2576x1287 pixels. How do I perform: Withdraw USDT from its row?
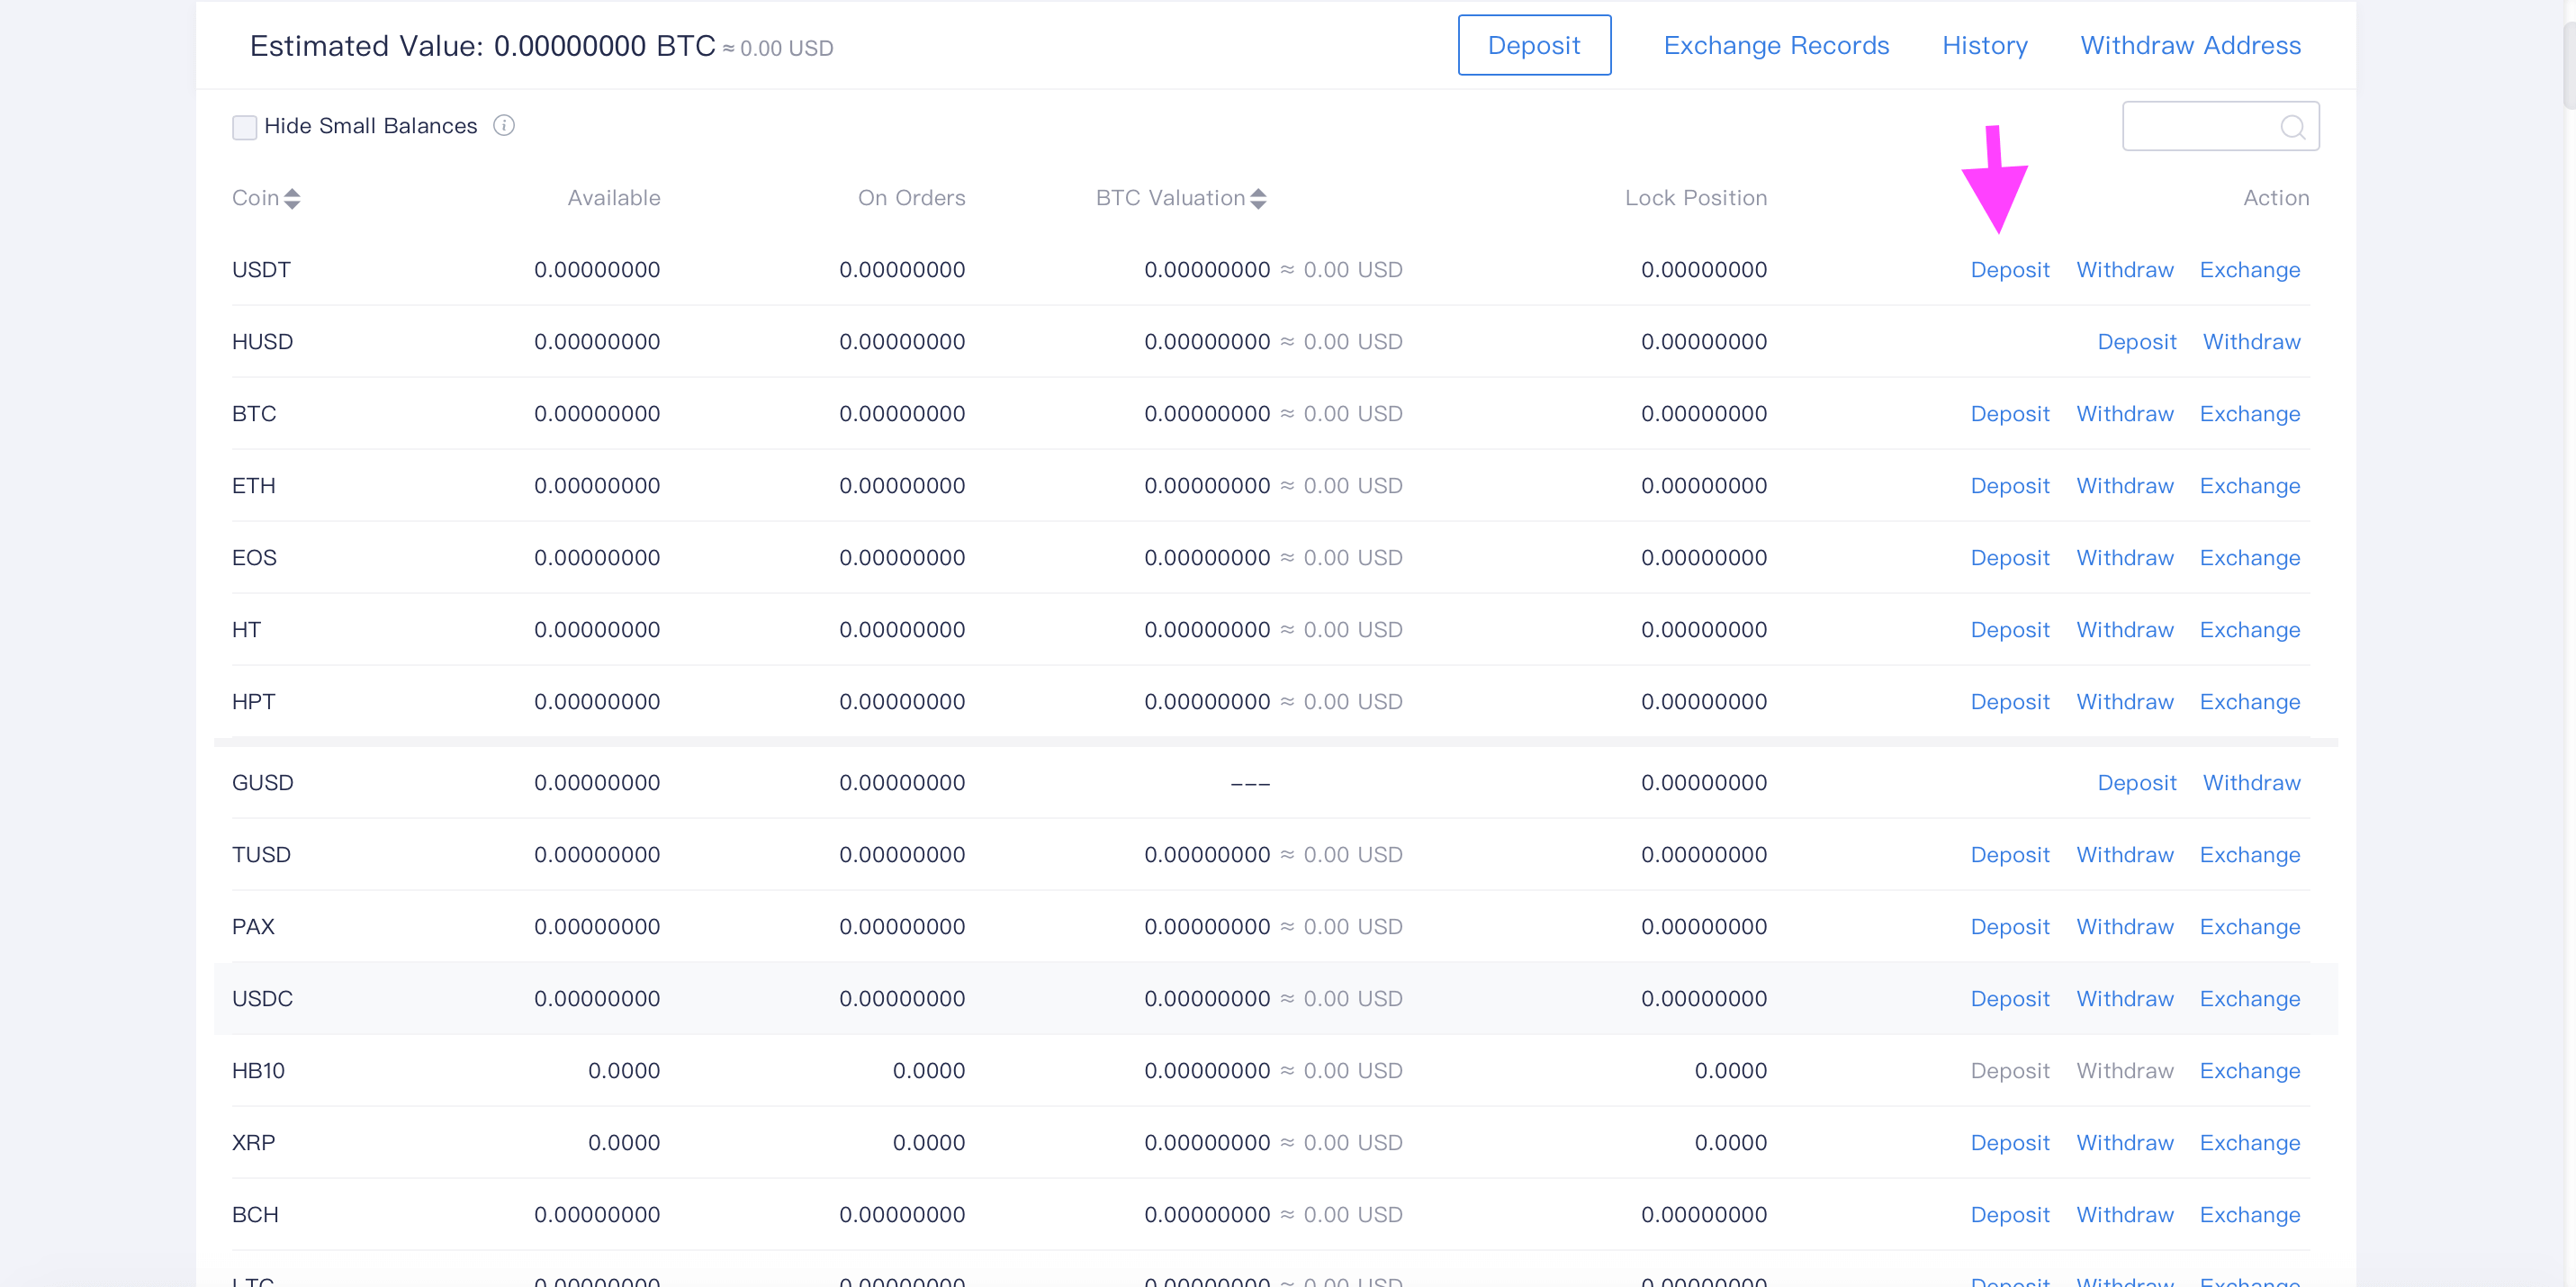pos(2124,270)
